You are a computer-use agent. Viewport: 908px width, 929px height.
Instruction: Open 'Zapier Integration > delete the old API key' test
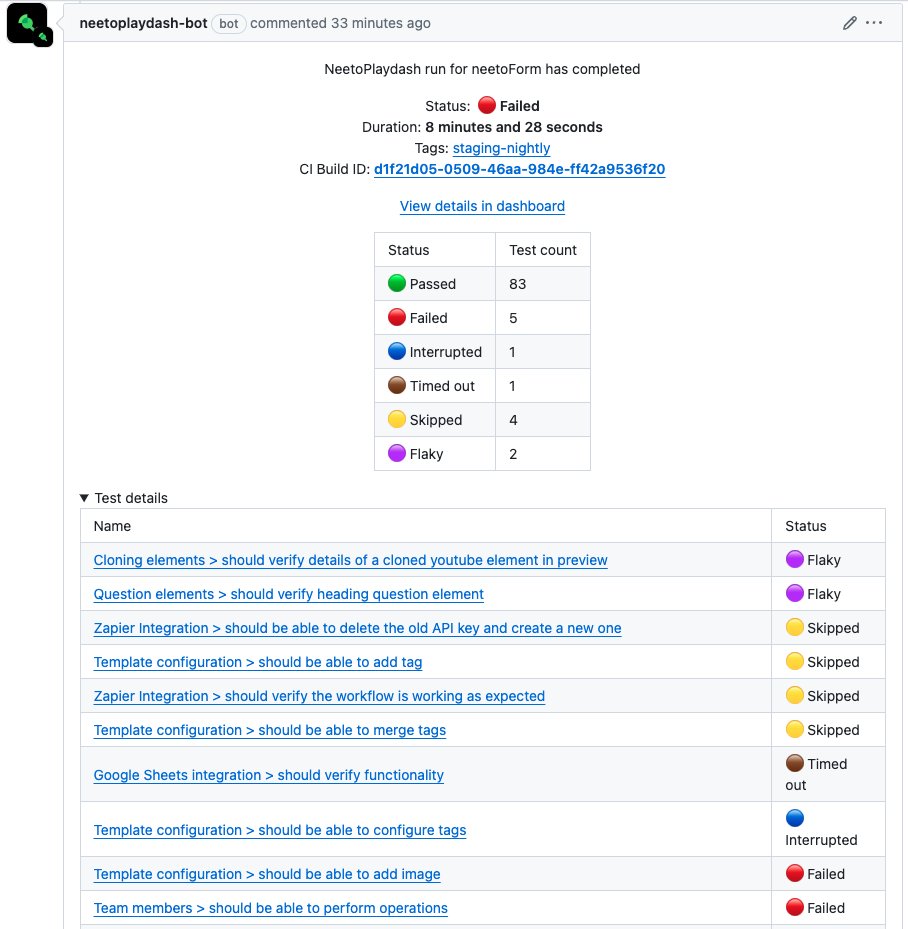357,628
